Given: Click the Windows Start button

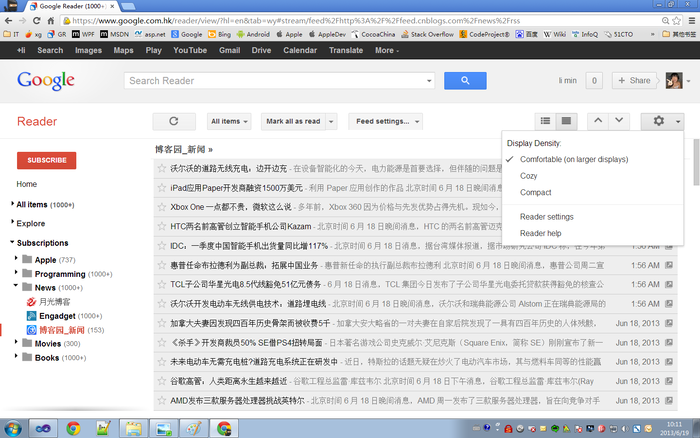Looking at the screenshot, I should pyautogui.click(x=12, y=429).
